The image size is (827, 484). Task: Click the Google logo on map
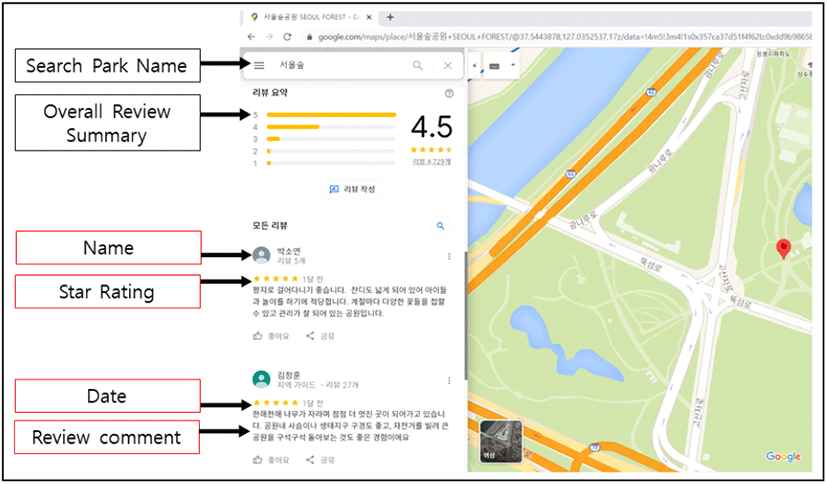[x=783, y=457]
